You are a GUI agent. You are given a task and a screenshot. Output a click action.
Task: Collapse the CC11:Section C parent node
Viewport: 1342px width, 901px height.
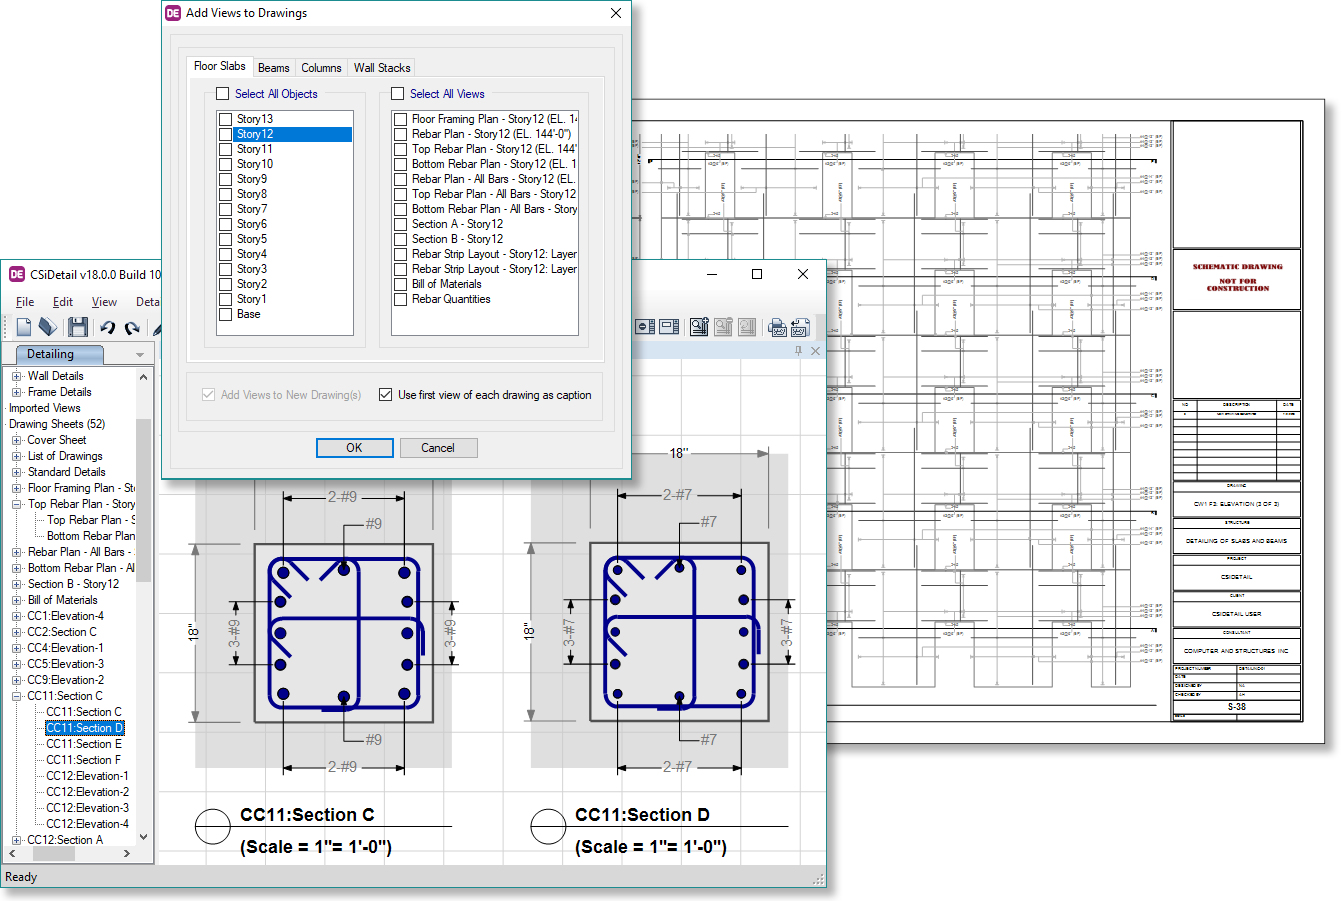click(x=16, y=696)
